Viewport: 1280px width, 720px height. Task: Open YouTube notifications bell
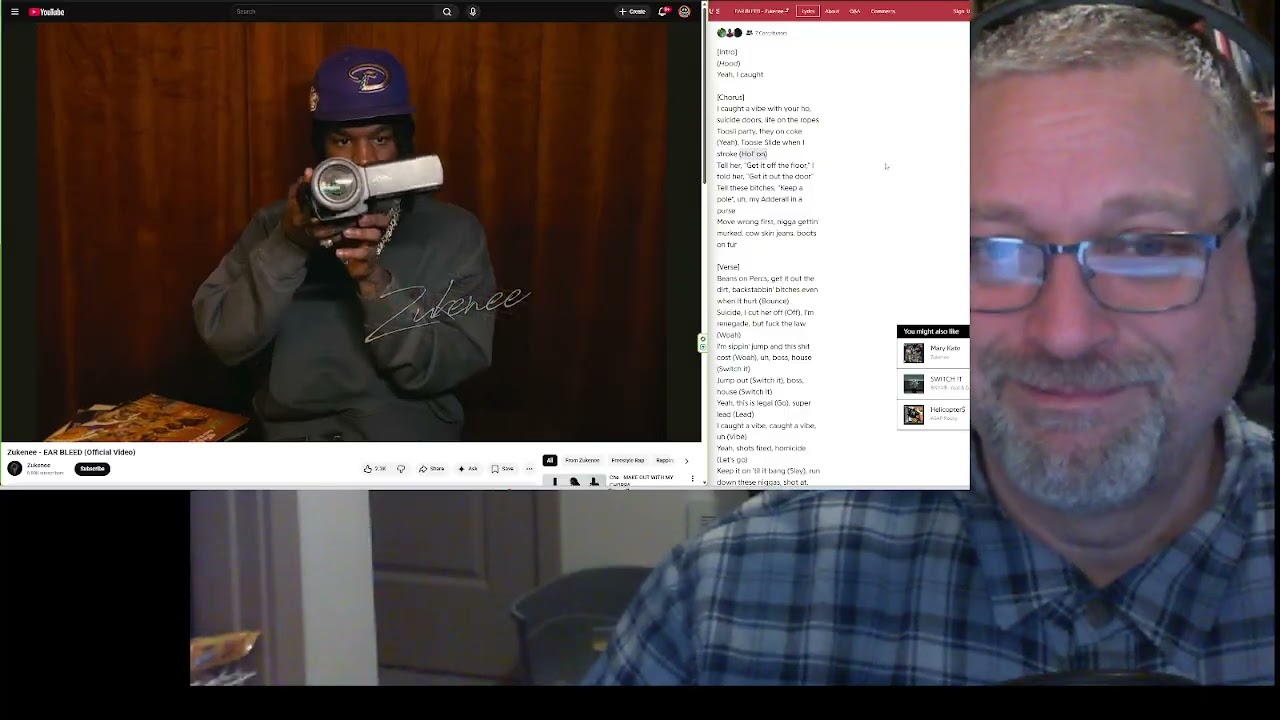click(662, 12)
